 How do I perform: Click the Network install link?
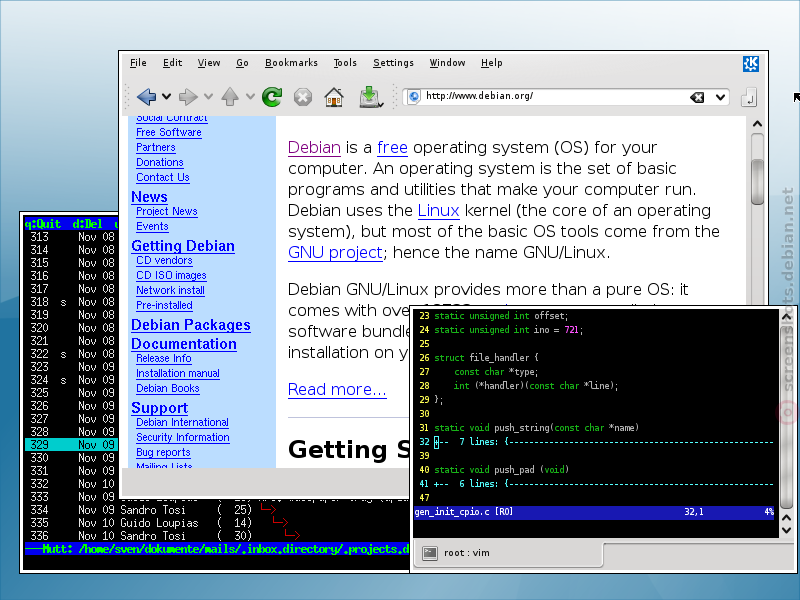point(170,290)
